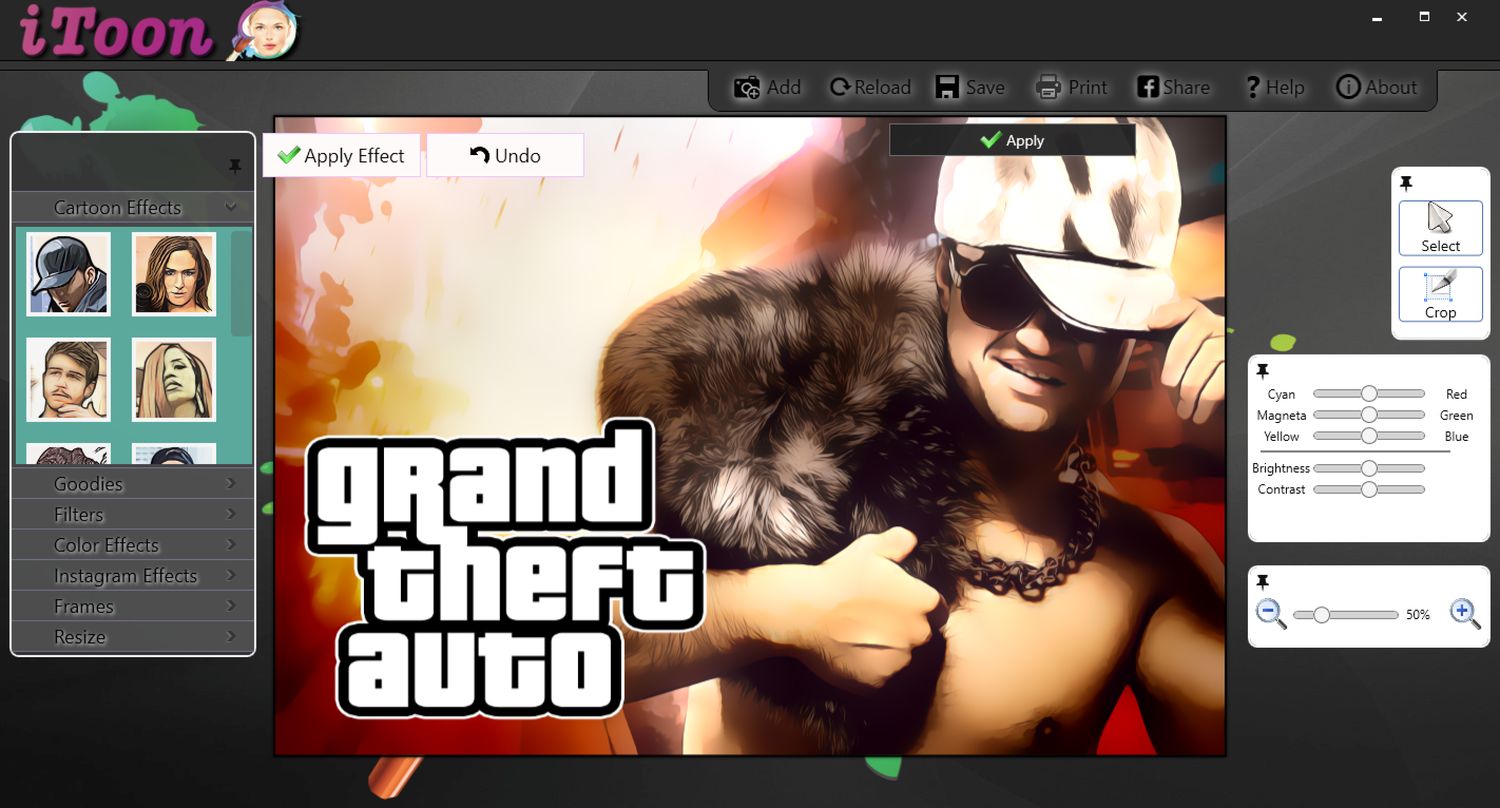Viewport: 1500px width, 808px height.
Task: Click the 50% zoom value
Action: [x=1418, y=615]
